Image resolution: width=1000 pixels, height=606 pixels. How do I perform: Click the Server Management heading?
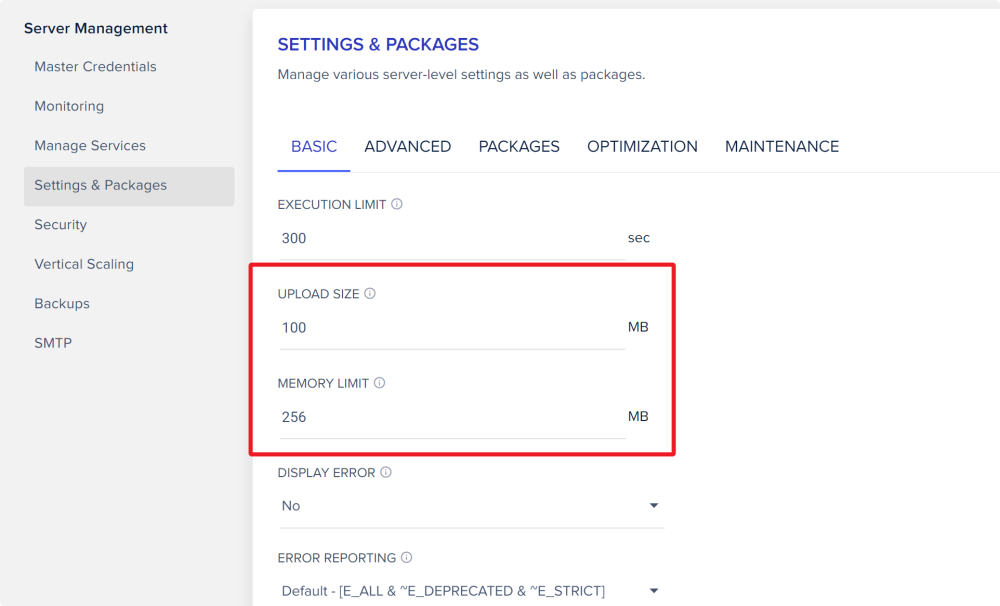[x=96, y=29]
